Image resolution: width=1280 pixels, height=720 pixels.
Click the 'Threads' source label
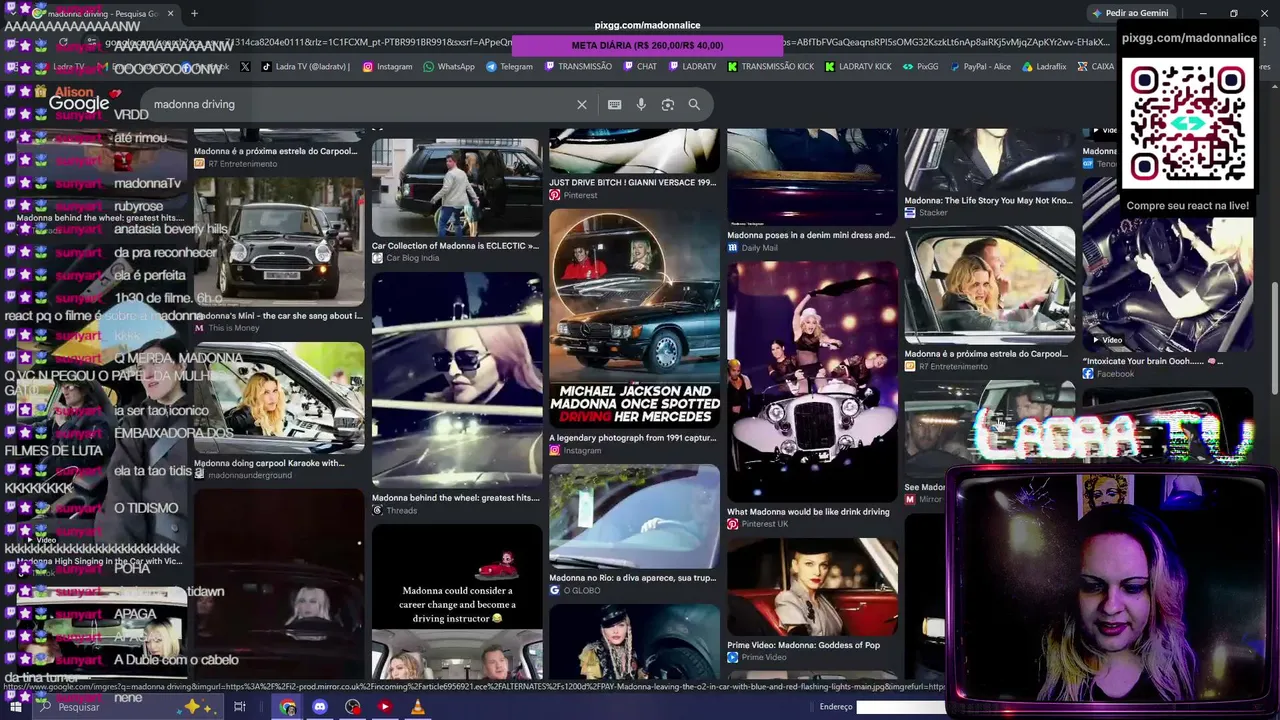[401, 511]
